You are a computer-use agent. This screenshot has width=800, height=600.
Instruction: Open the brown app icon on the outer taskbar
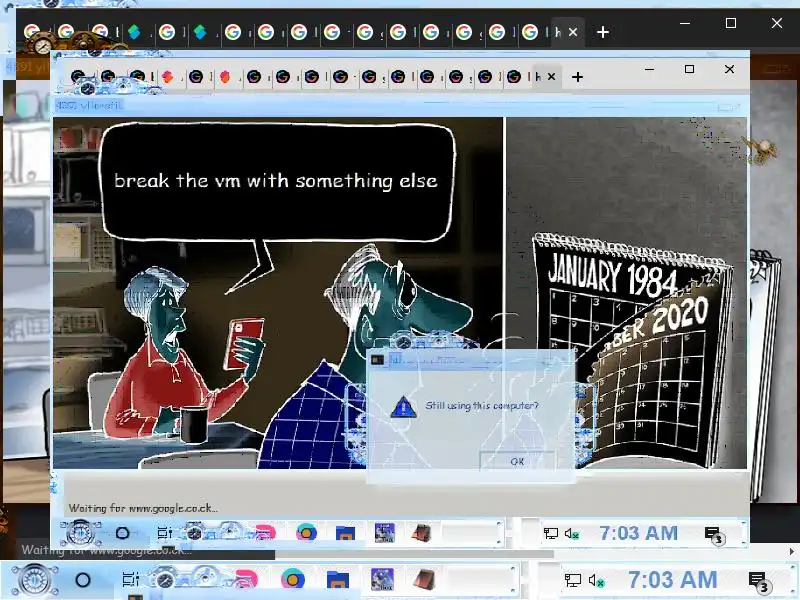pos(424,580)
